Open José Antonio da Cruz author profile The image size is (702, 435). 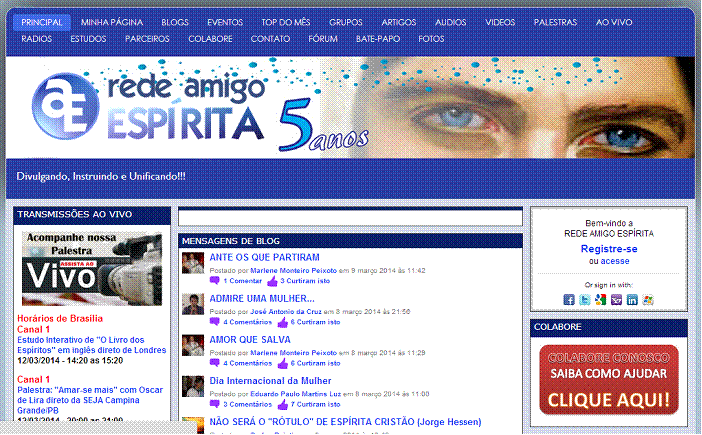(286, 311)
